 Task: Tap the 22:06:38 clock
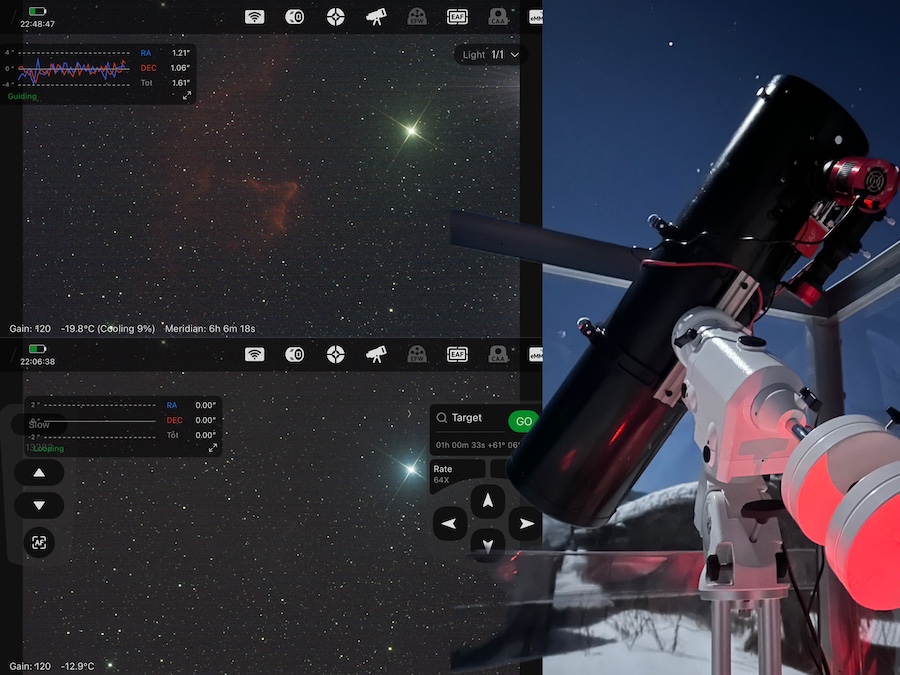37,362
